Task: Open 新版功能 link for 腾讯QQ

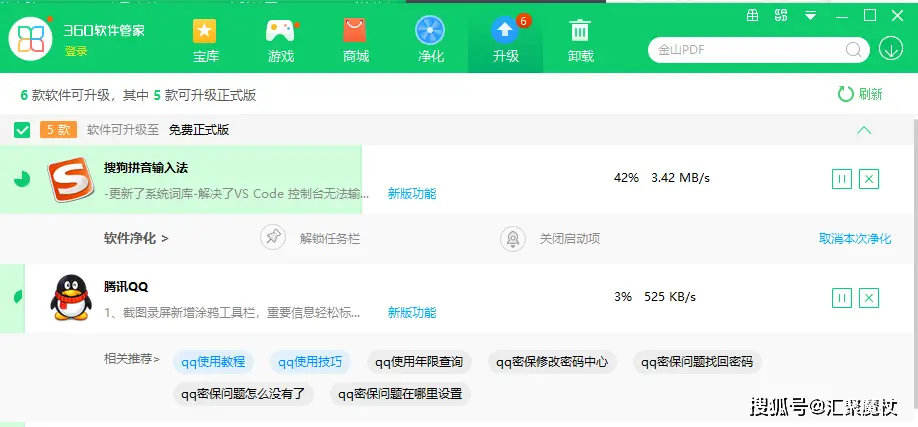Action: point(412,312)
